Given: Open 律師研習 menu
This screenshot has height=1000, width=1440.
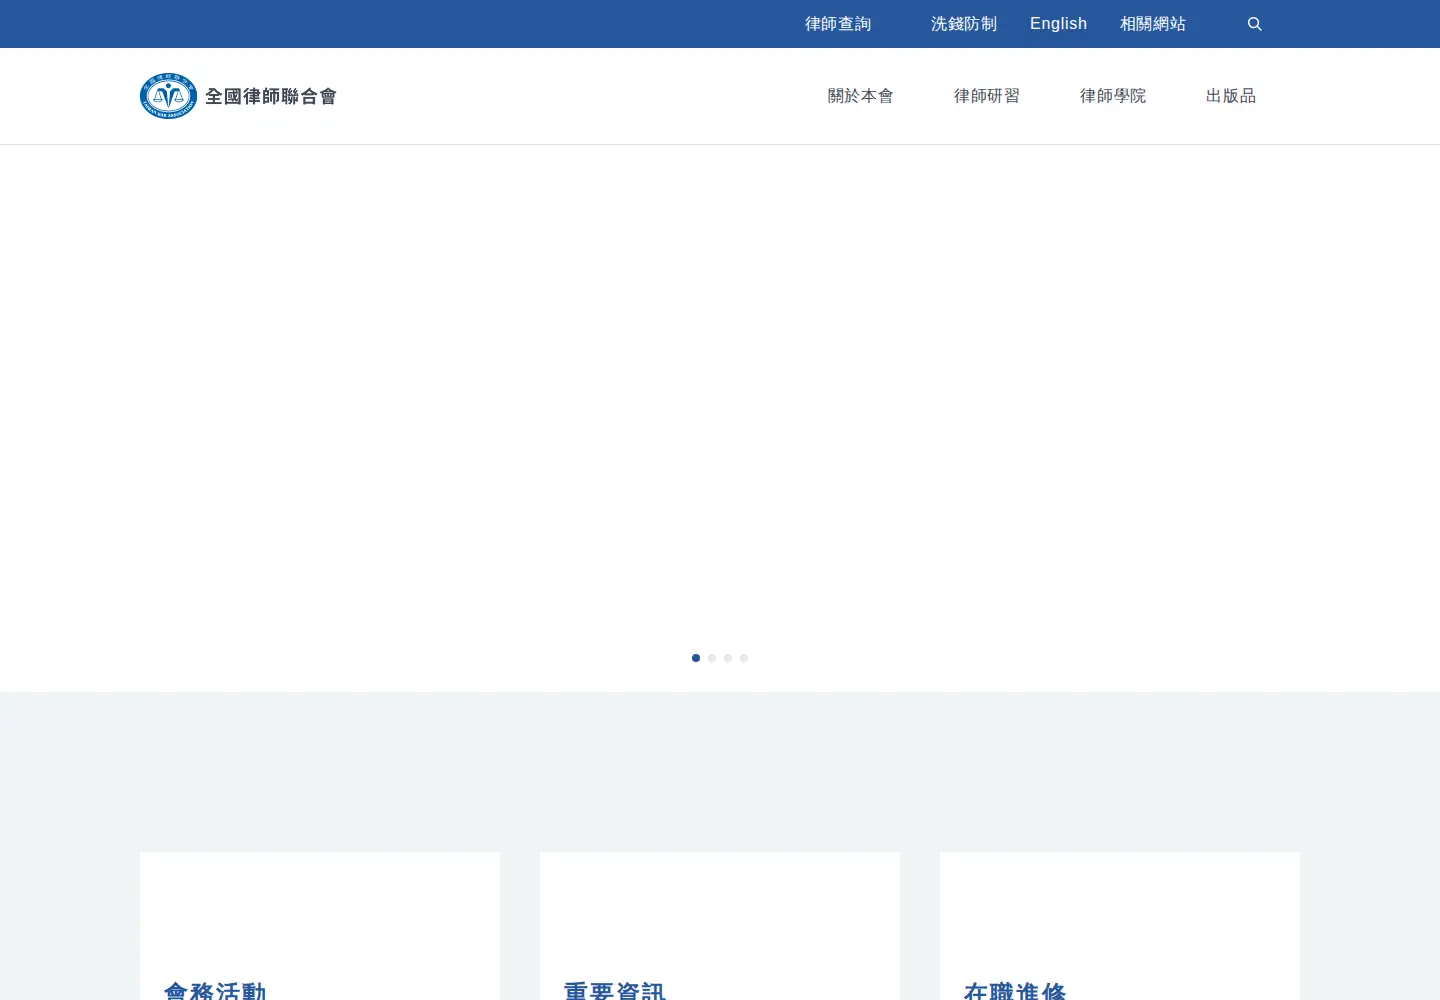Looking at the screenshot, I should tap(987, 96).
